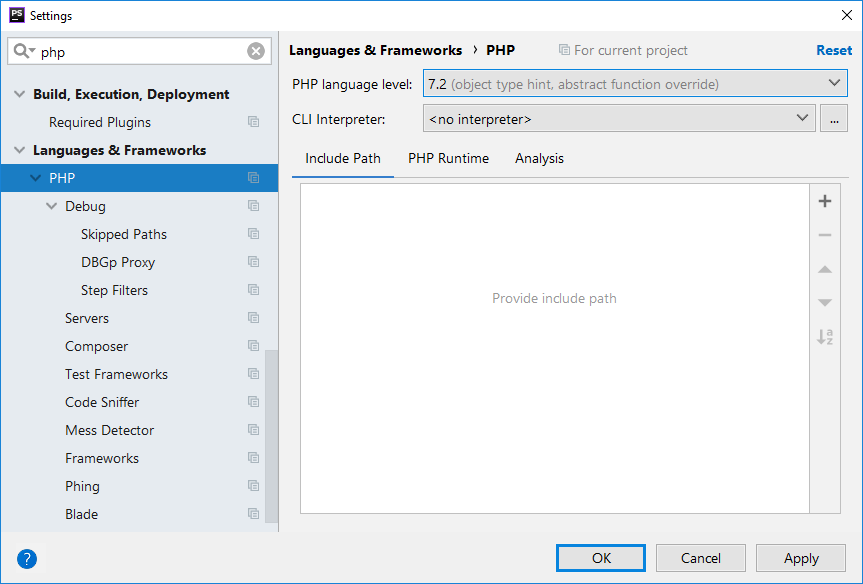This screenshot has height=584, width=863.
Task: Open the CLI Interpreter dropdown
Action: (x=619, y=119)
